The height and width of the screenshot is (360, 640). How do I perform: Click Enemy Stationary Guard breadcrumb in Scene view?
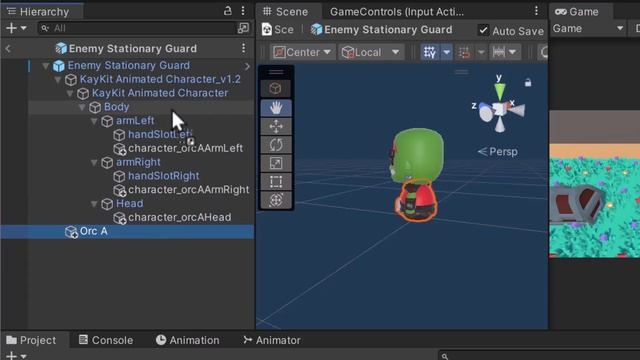[381, 29]
